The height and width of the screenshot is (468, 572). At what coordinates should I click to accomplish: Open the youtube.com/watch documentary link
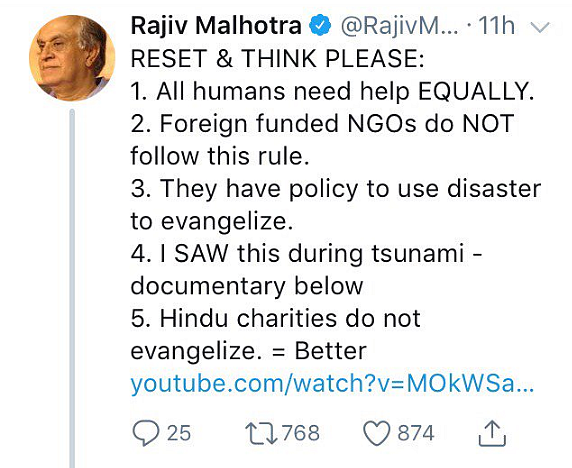point(332,384)
